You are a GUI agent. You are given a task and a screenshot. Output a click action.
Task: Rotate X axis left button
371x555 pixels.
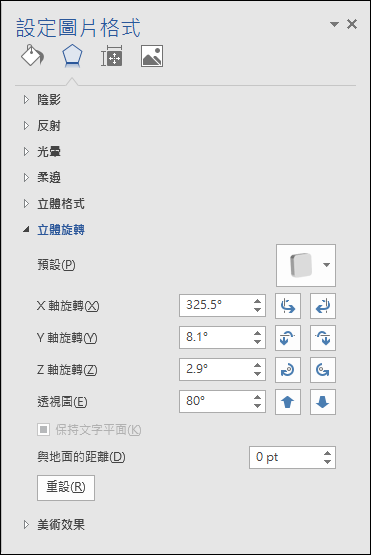pyautogui.click(x=288, y=306)
